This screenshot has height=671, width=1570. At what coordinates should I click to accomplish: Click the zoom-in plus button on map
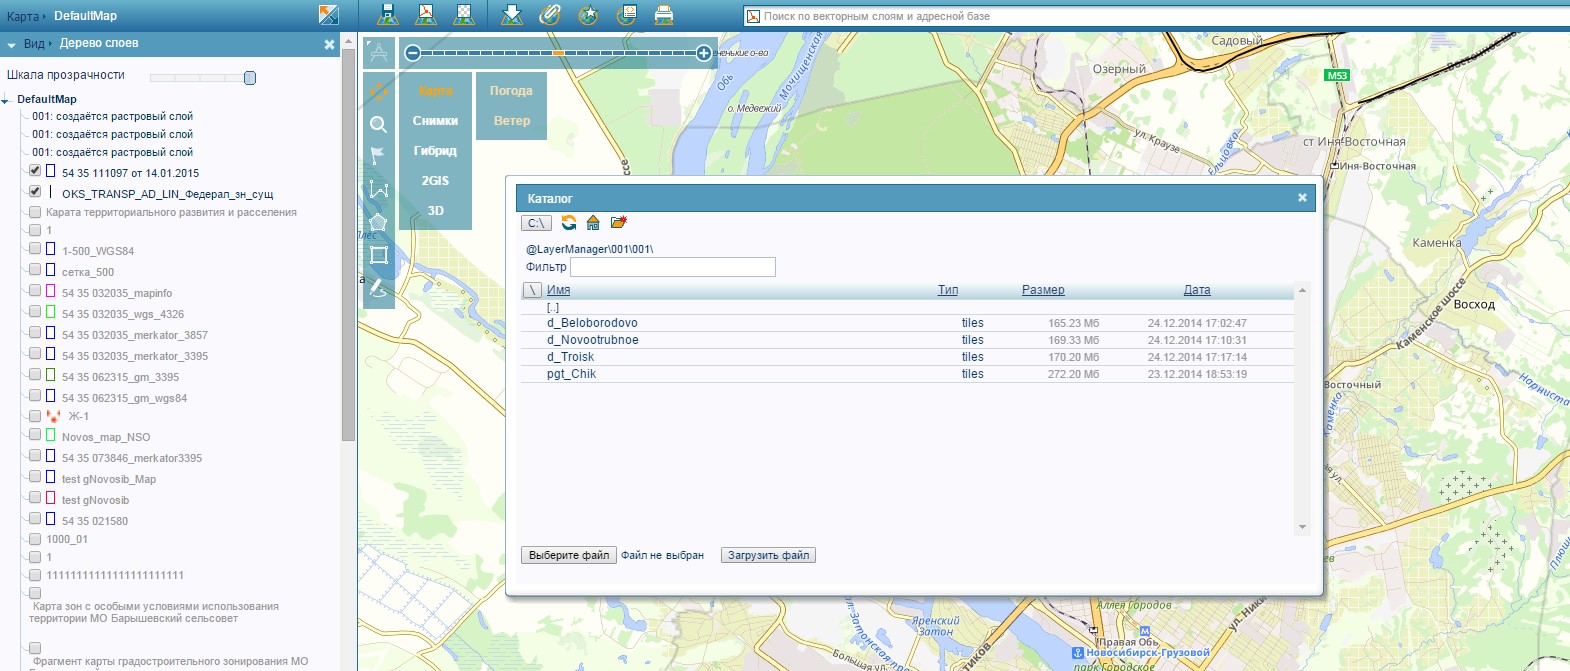coord(704,53)
